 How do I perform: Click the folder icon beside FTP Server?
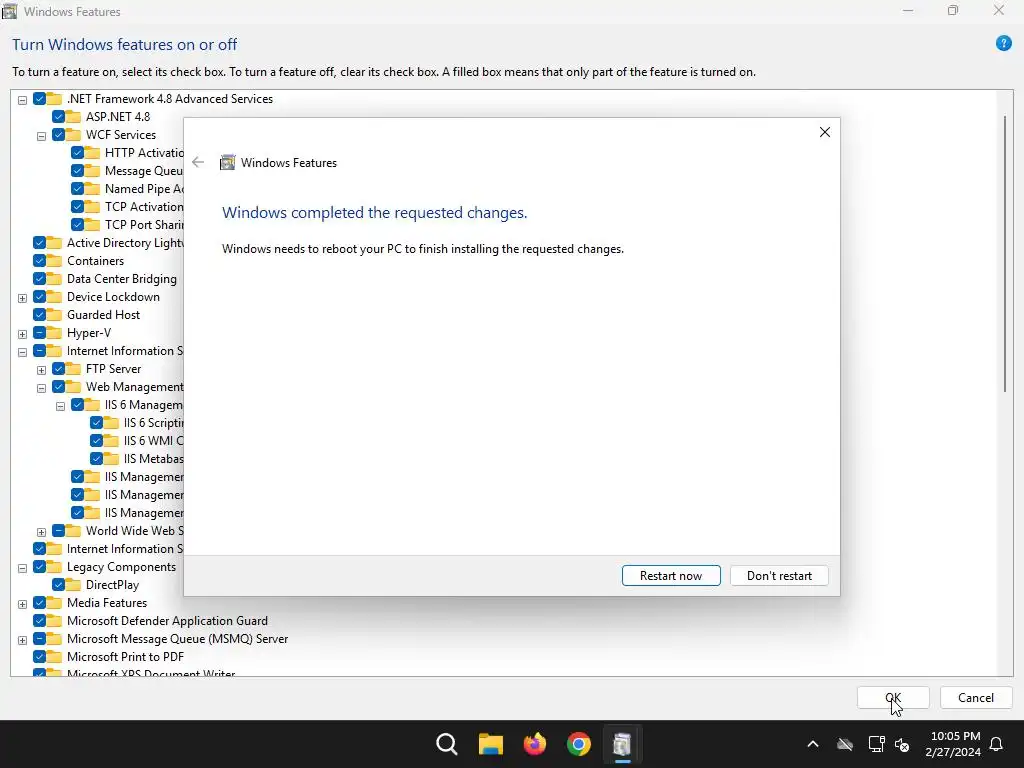click(74, 368)
